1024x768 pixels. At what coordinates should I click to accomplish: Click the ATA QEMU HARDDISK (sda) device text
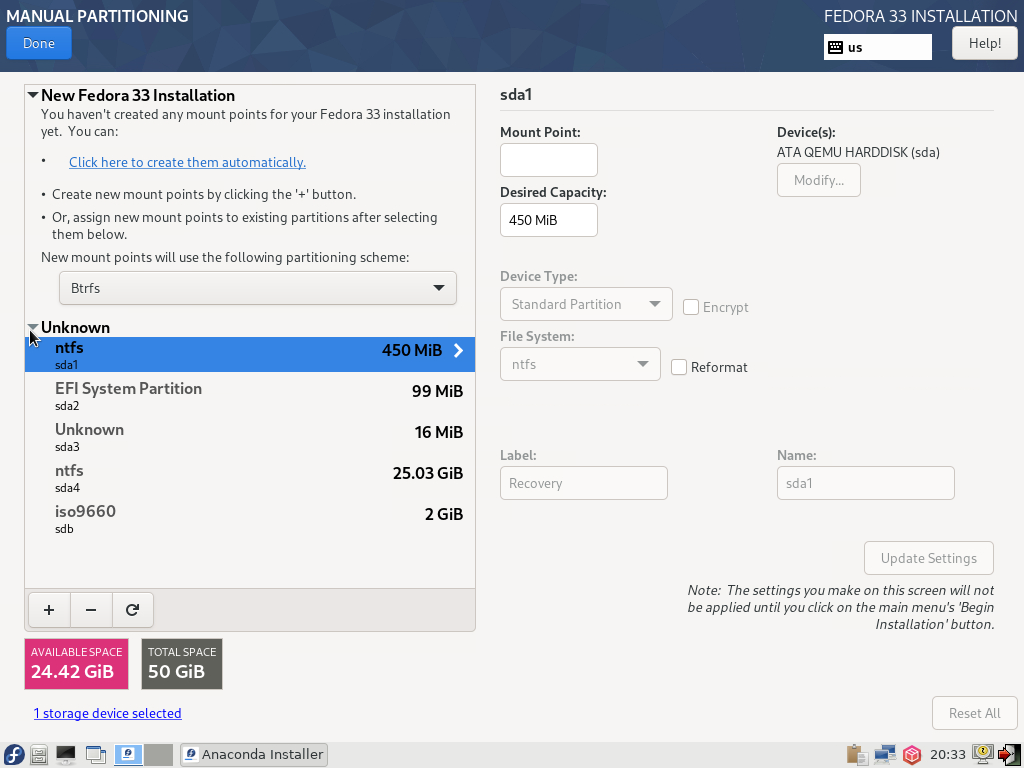click(858, 152)
